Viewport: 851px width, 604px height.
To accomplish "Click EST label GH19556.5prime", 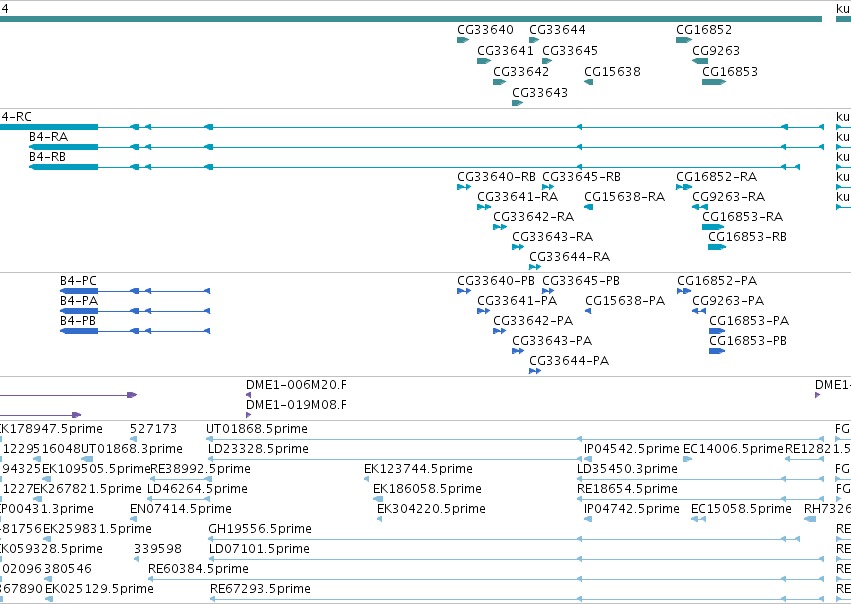I will [x=260, y=529].
